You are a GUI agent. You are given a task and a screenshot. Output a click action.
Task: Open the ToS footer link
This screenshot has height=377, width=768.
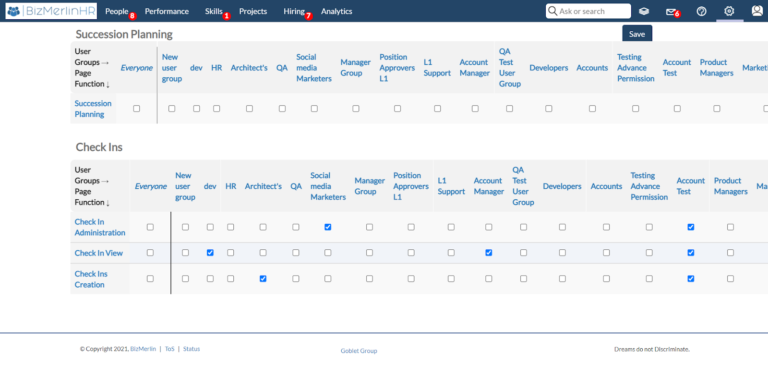coord(169,349)
